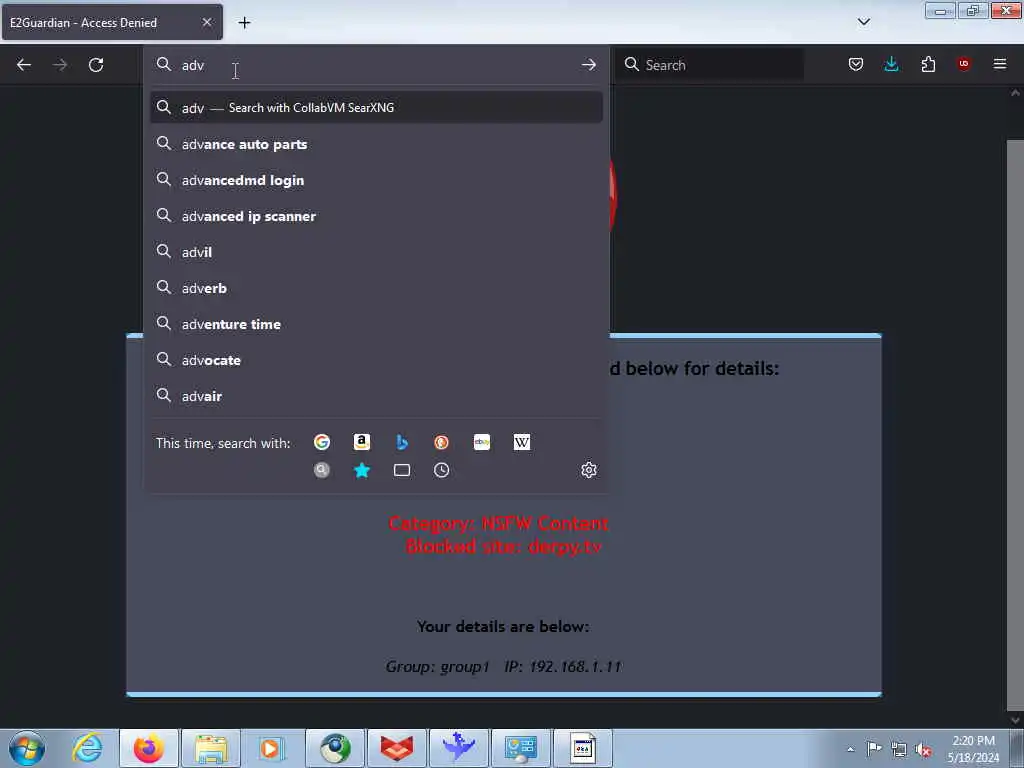
Task: Open Action Center flag in tray
Action: pos(874,749)
